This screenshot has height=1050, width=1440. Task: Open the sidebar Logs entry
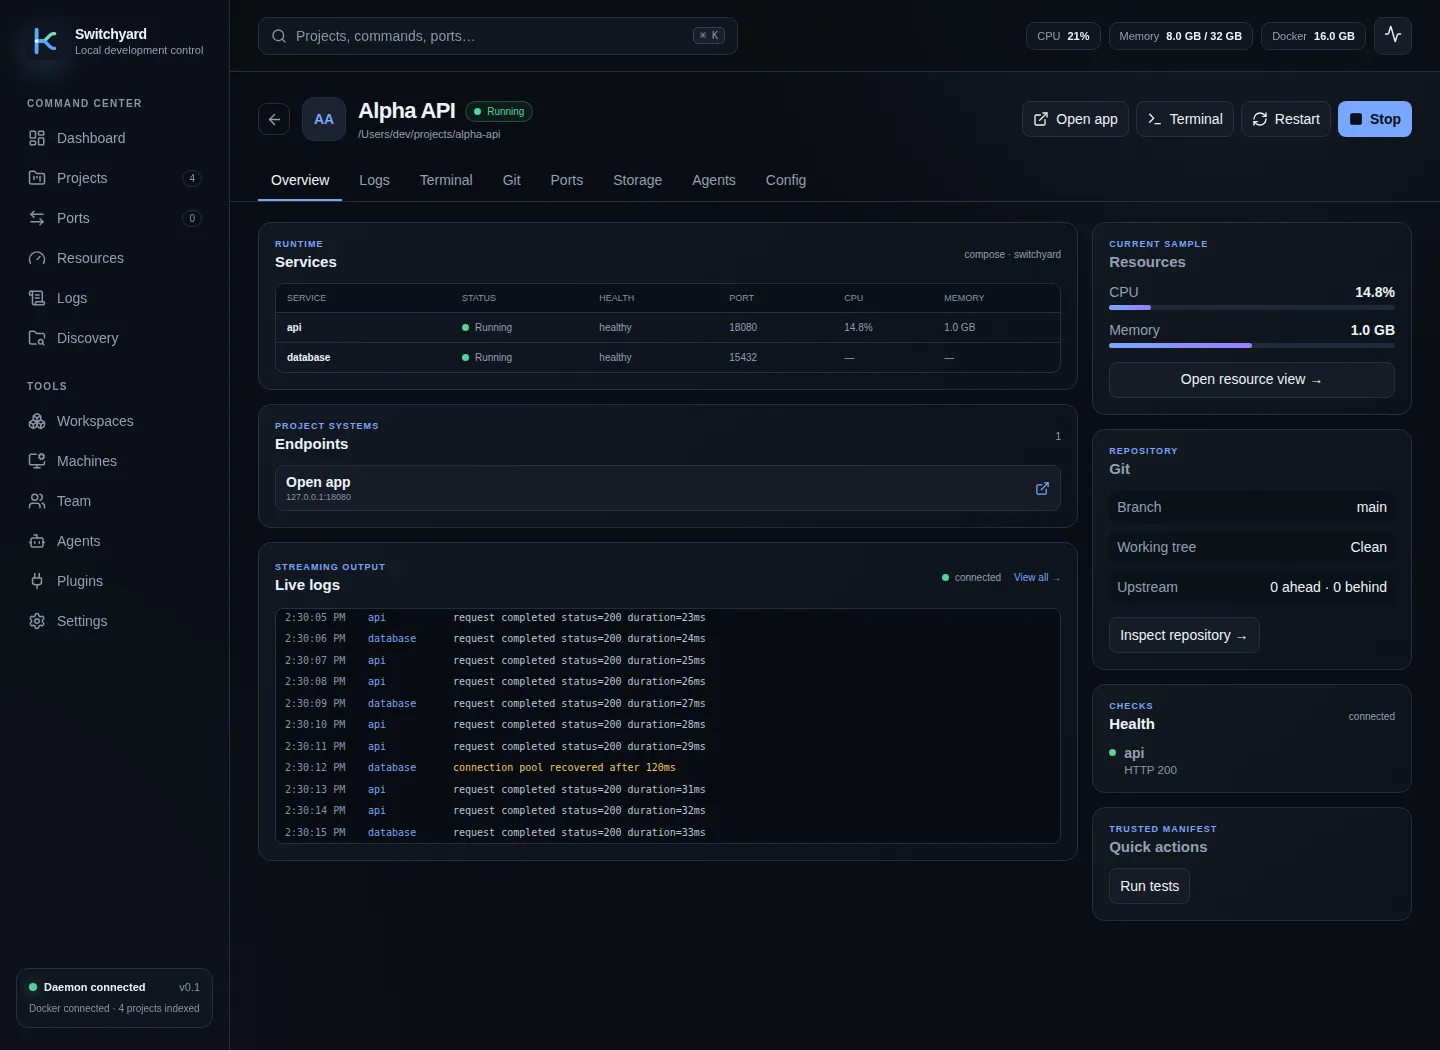[x=114, y=298]
